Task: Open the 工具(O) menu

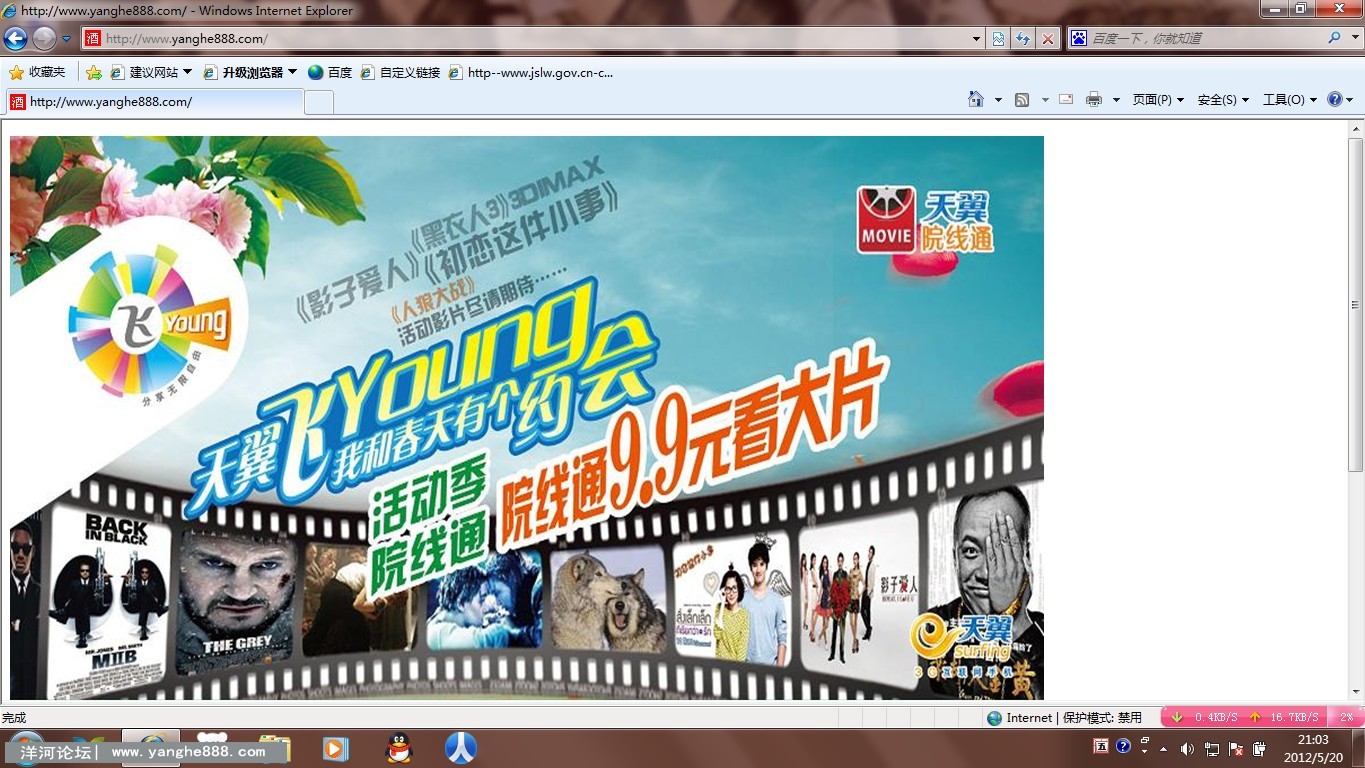Action: click(1290, 100)
